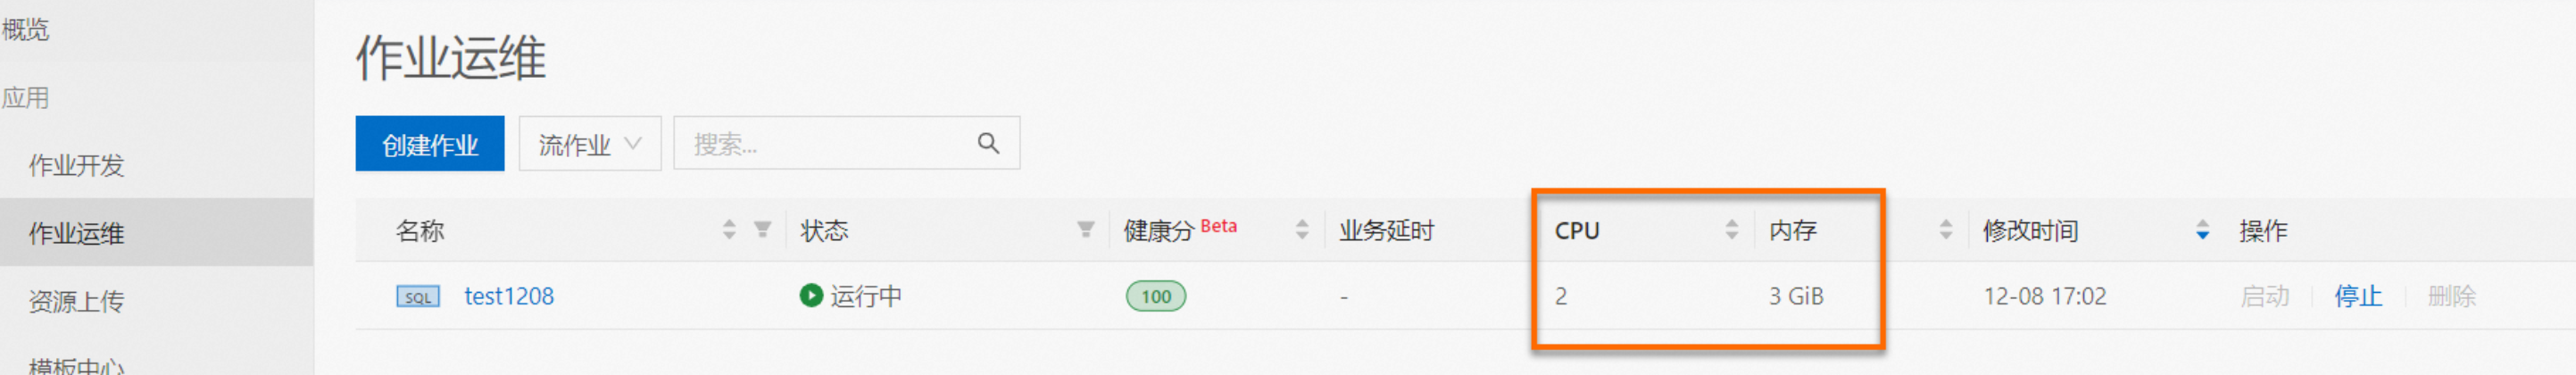The image size is (2576, 375).
Task: Sort by 修改时间 column arrows
Action: click(x=2202, y=230)
